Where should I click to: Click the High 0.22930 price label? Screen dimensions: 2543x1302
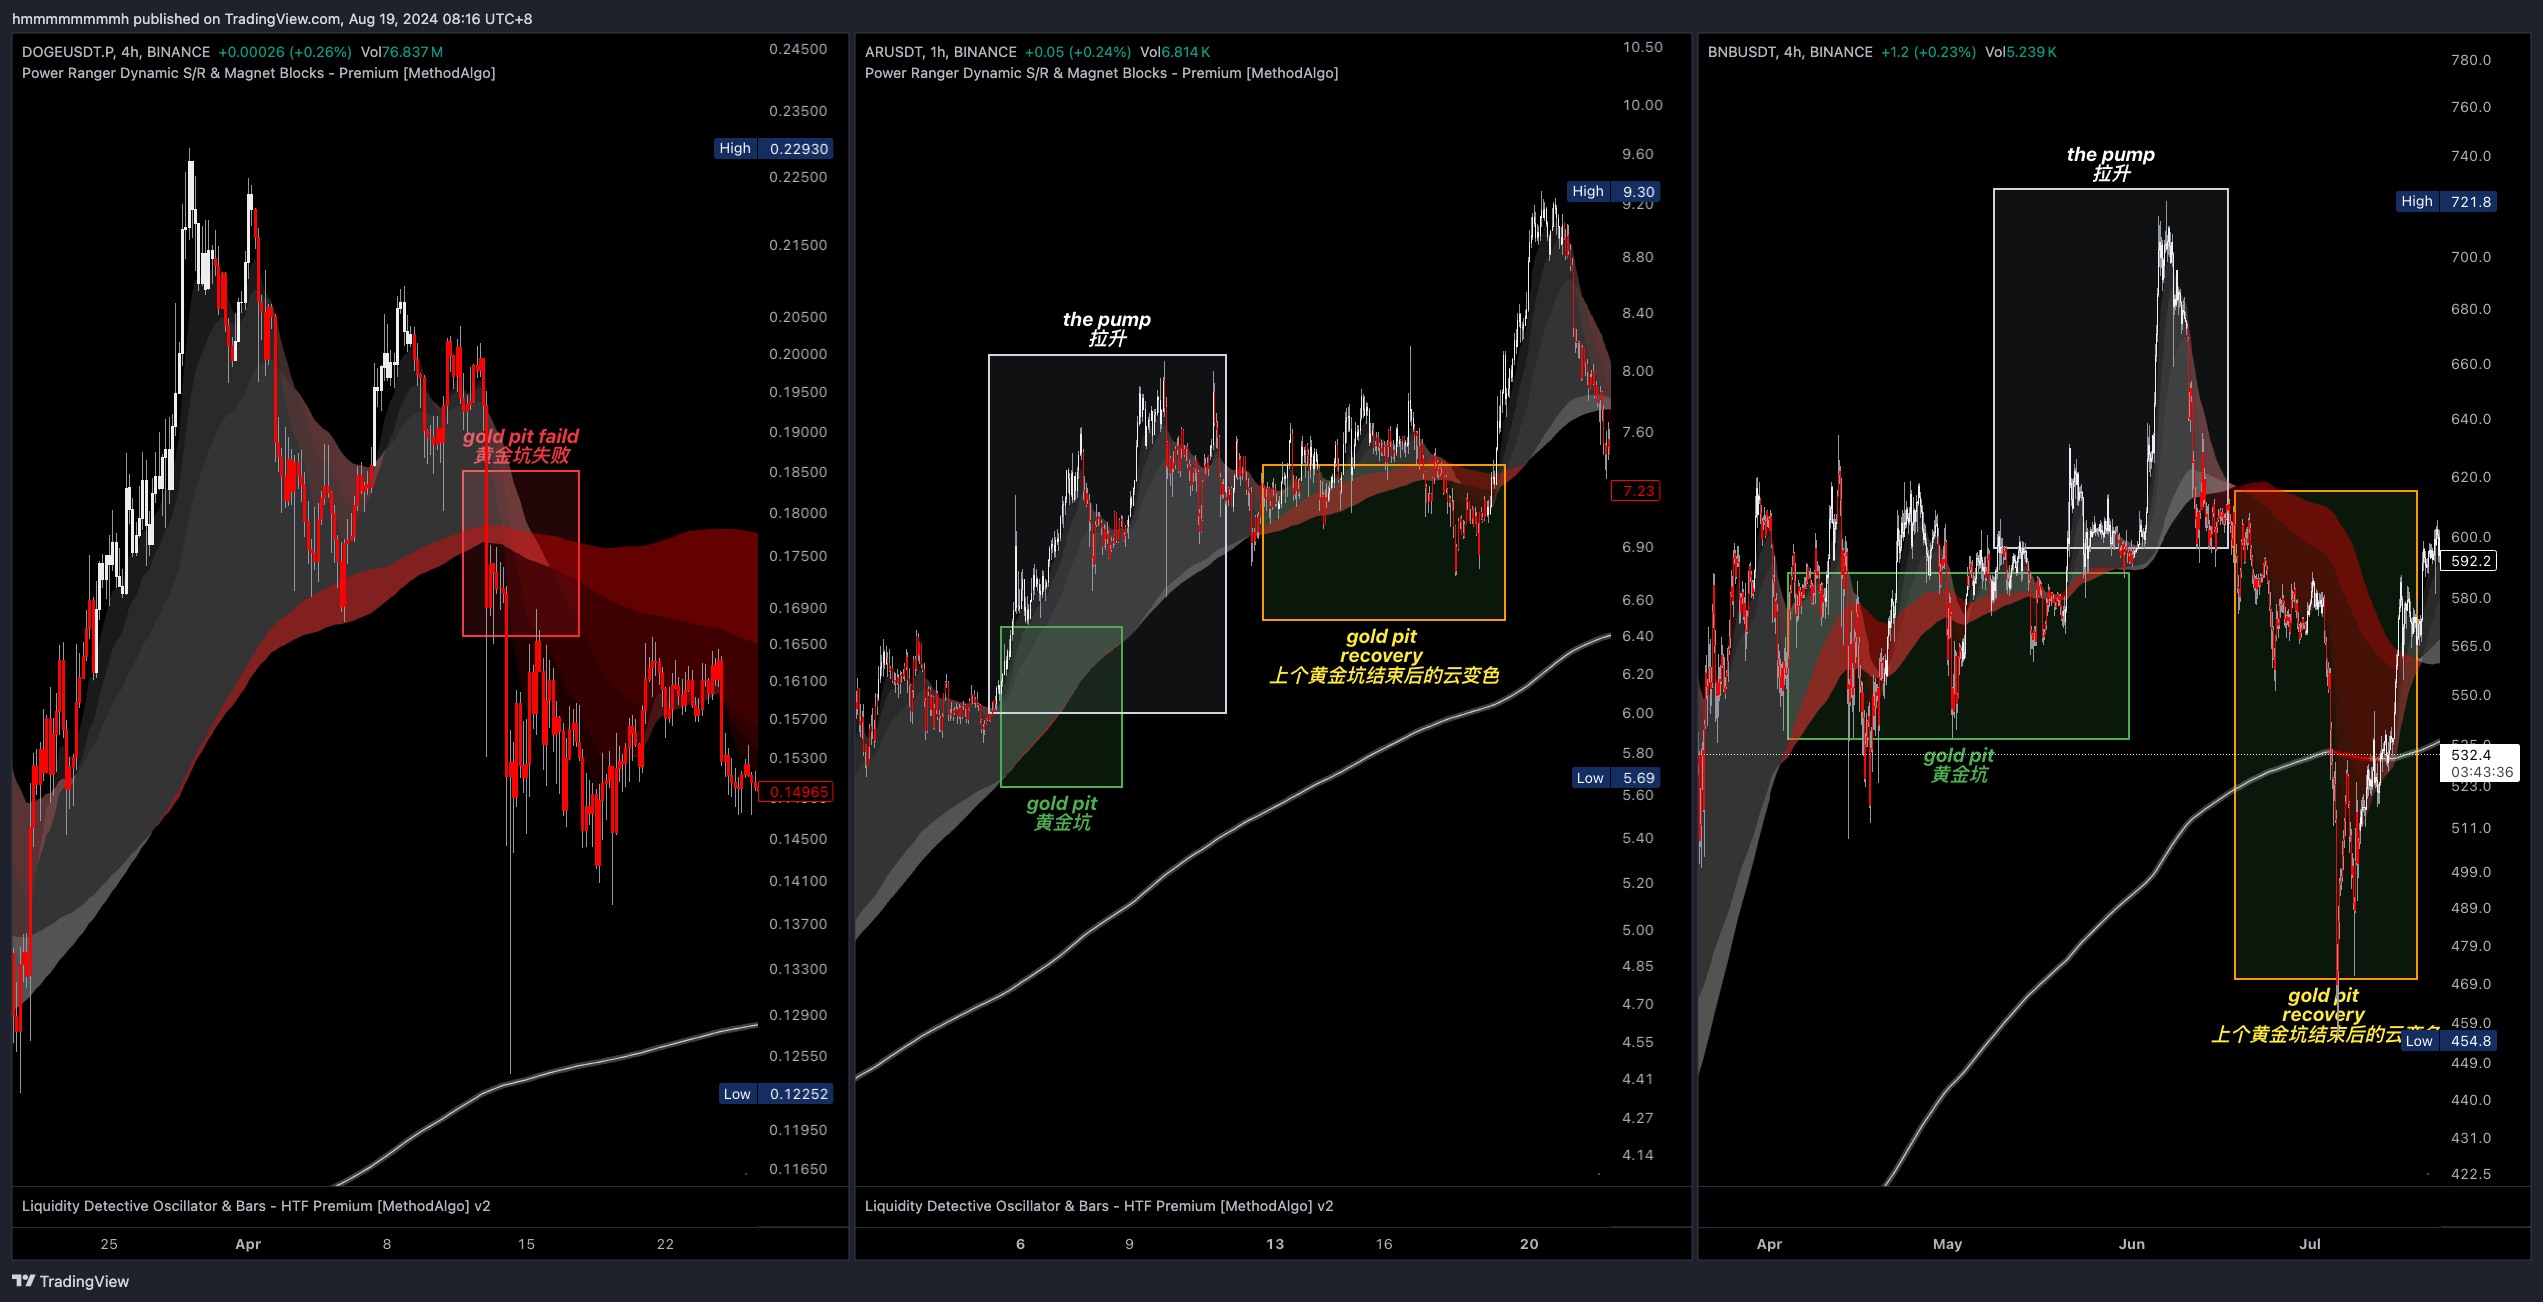coord(775,147)
